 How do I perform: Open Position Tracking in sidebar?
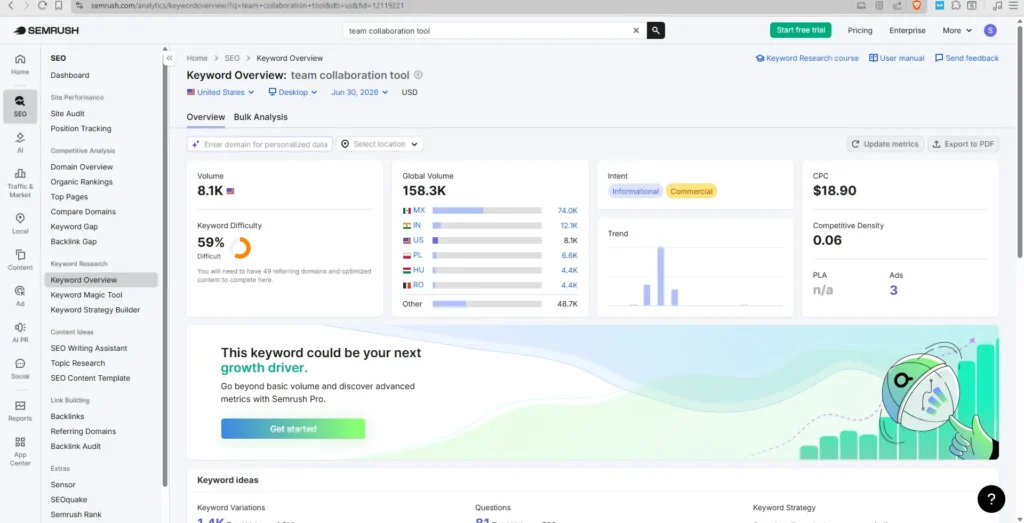pos(81,129)
